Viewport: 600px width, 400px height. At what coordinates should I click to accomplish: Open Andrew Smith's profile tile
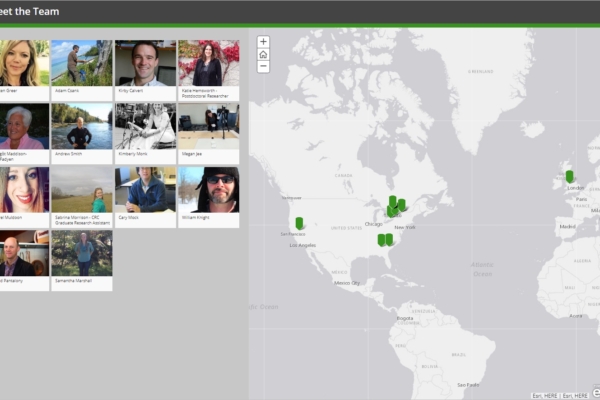pyautogui.click(x=82, y=126)
